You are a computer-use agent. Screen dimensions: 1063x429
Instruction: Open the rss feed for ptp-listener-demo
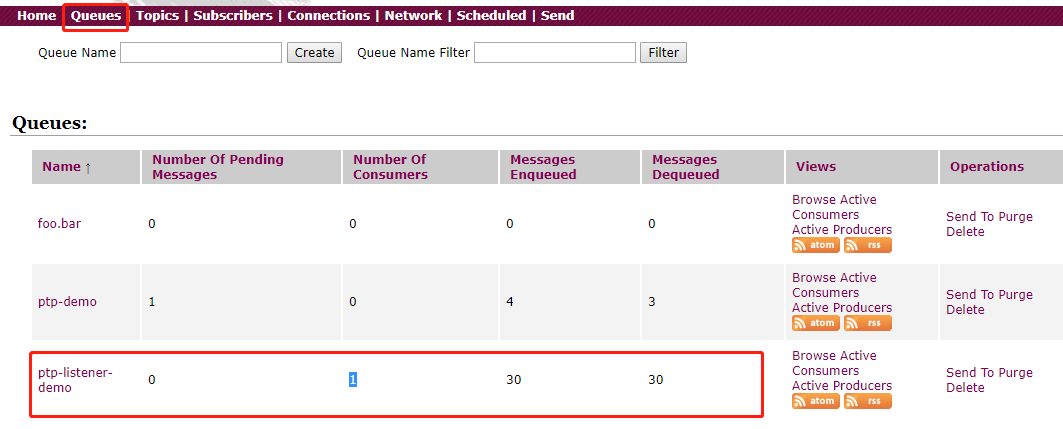pos(867,401)
